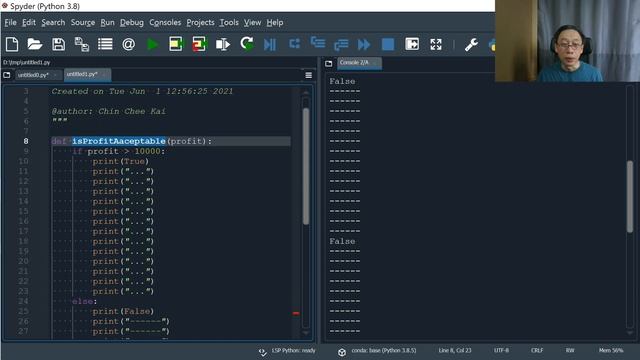Open the Tools menu
This screenshot has width=640, height=360.
pyautogui.click(x=229, y=22)
